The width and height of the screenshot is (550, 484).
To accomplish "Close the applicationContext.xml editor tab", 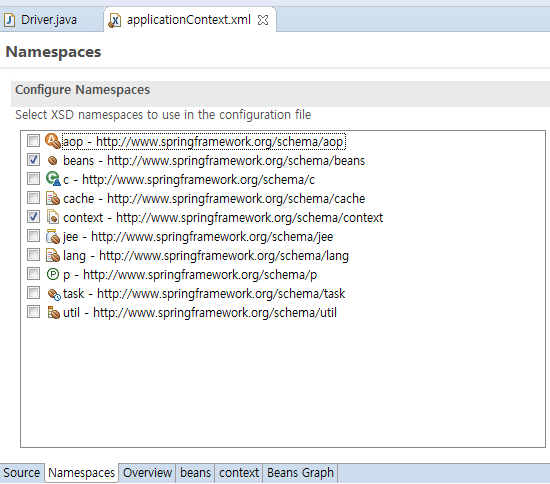I will coord(263,20).
